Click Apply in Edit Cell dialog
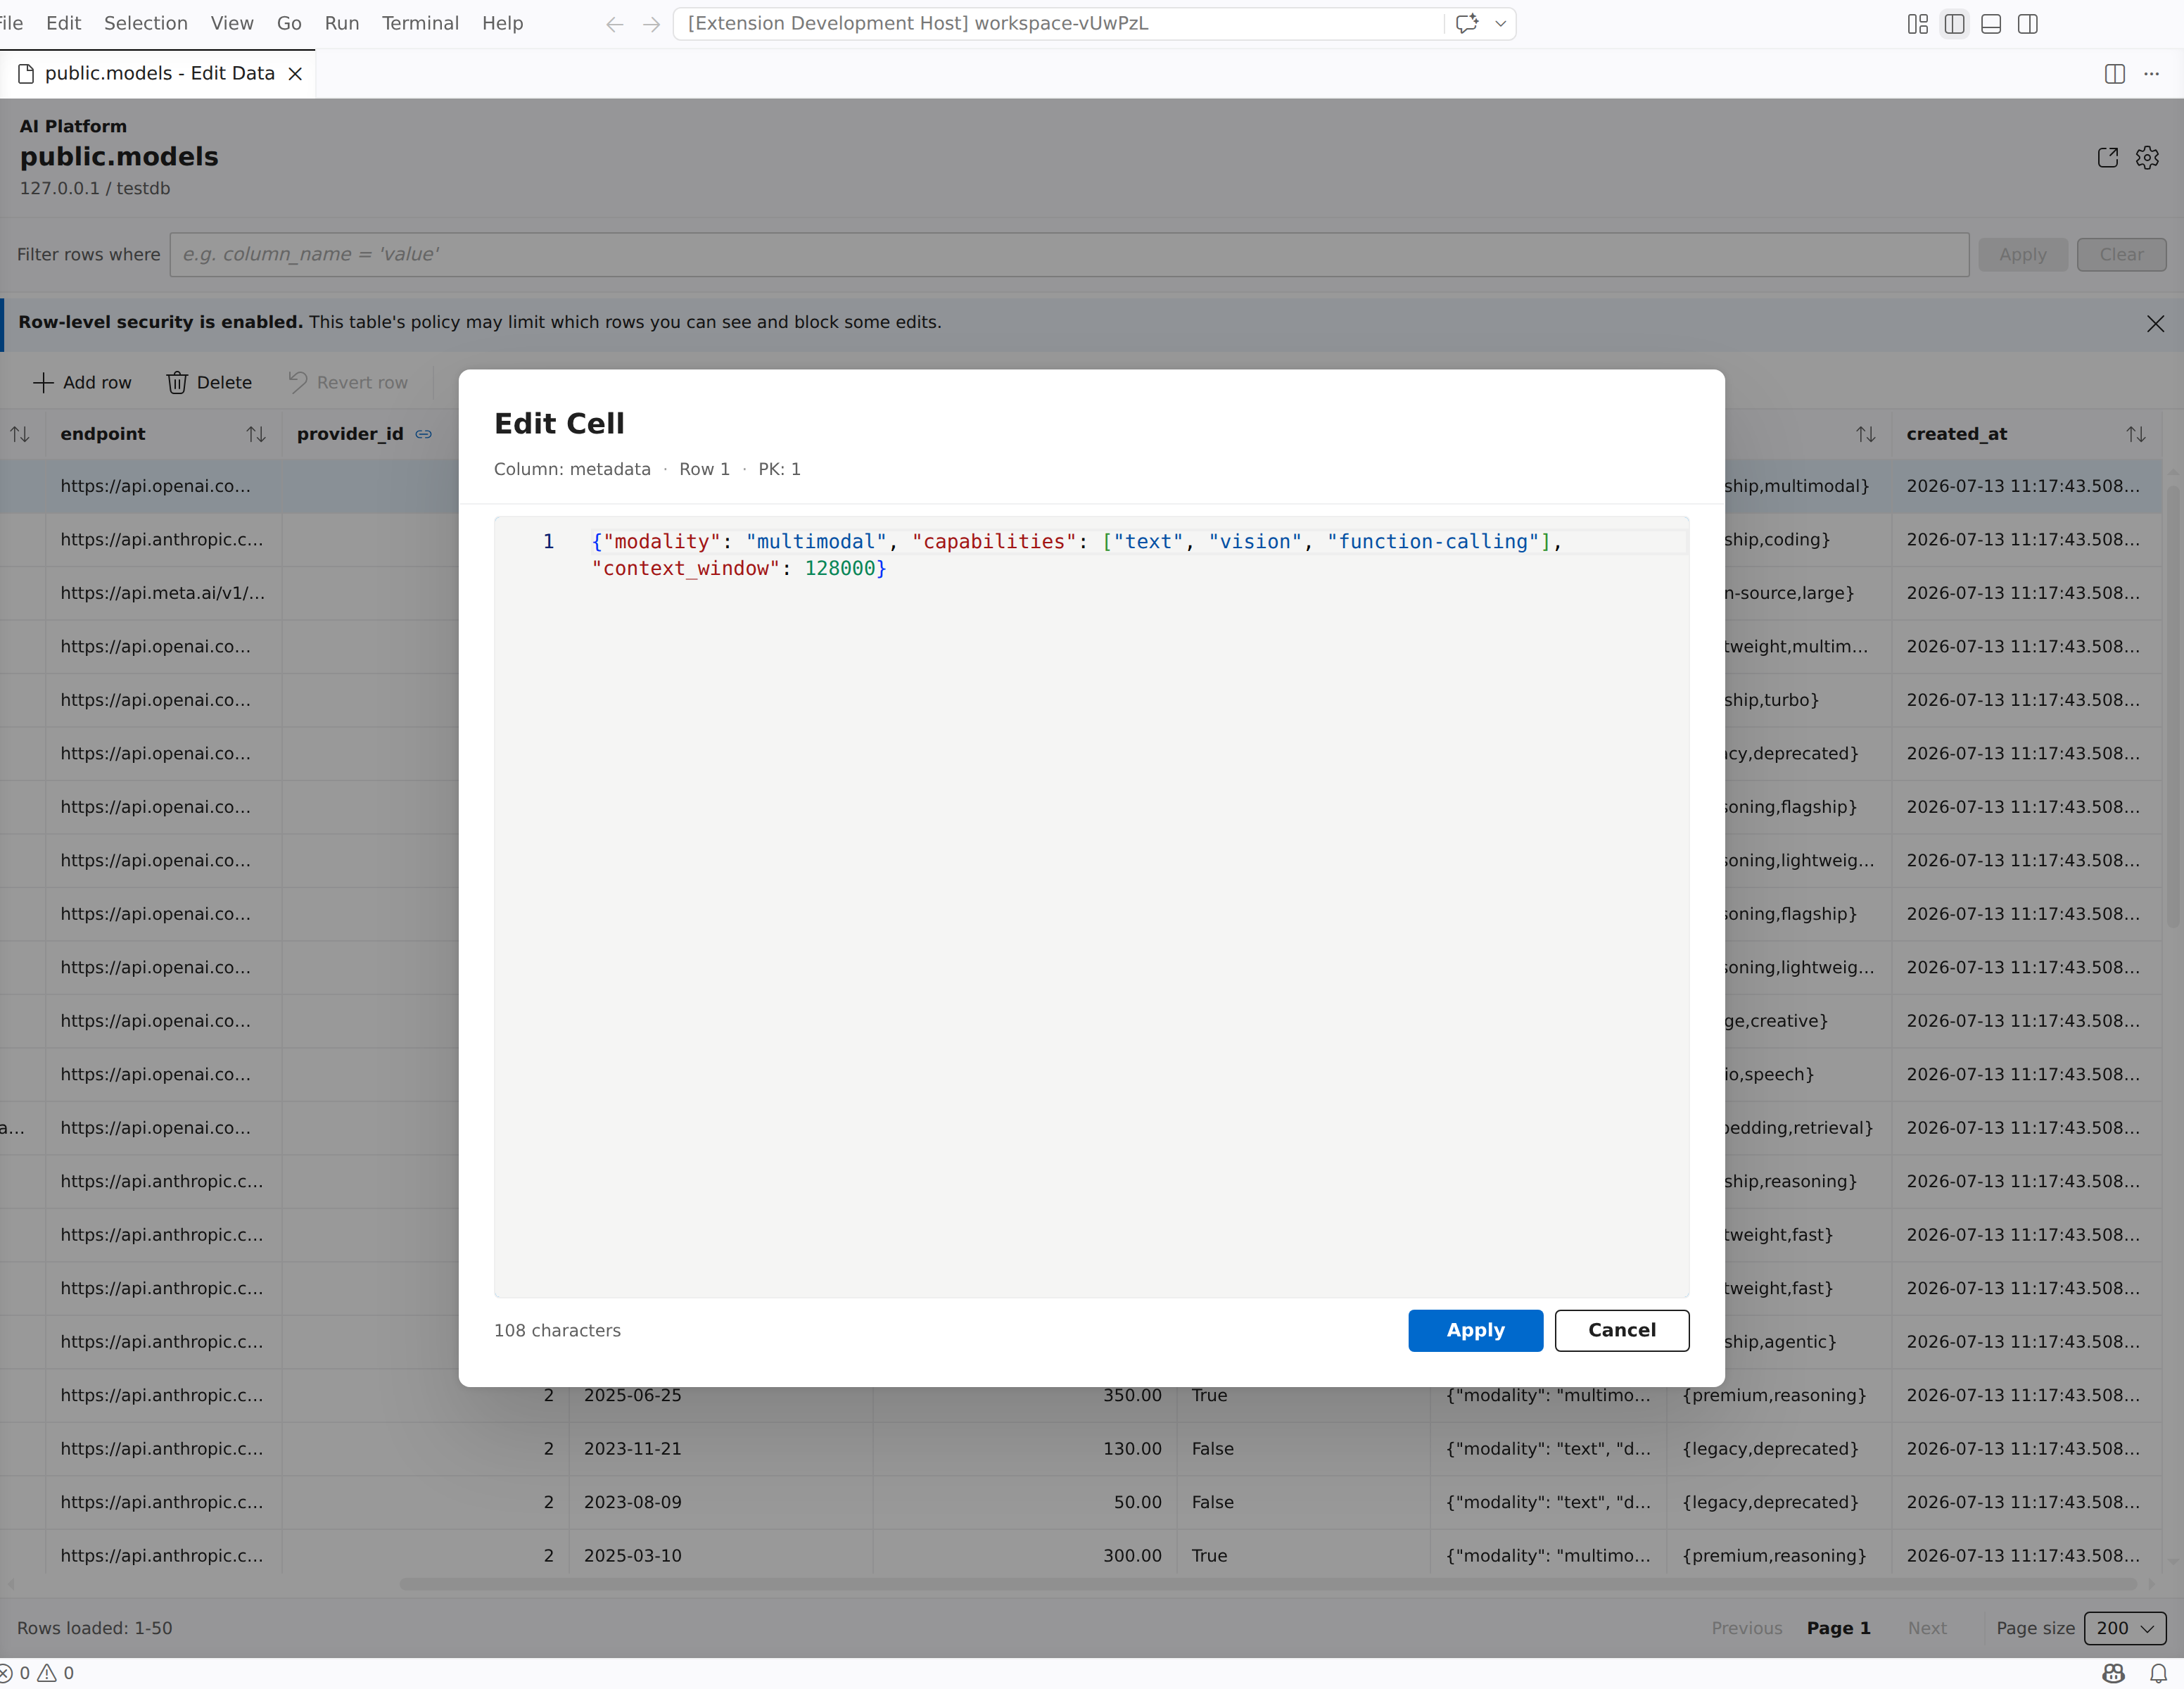Screen dimensions: 2184x1689 tap(1475, 1330)
